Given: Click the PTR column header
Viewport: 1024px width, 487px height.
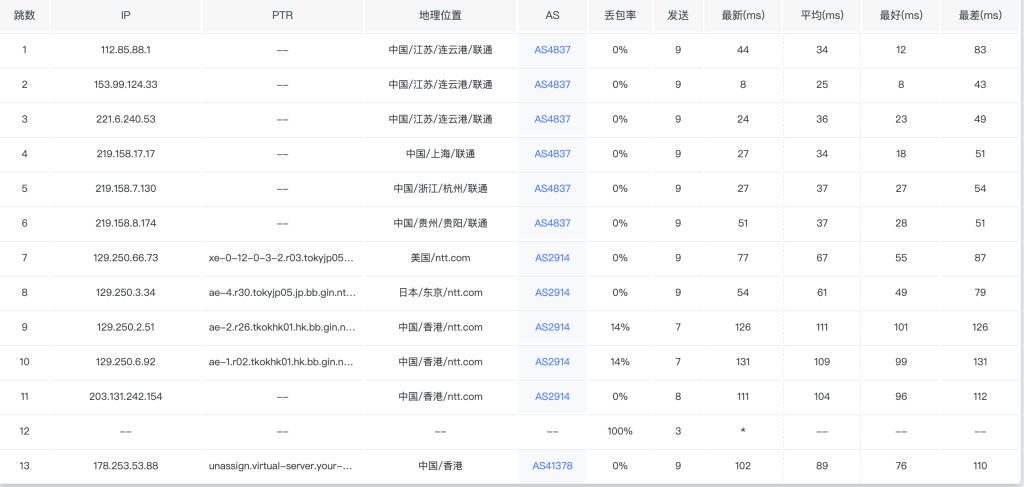Looking at the screenshot, I should coord(282,16).
